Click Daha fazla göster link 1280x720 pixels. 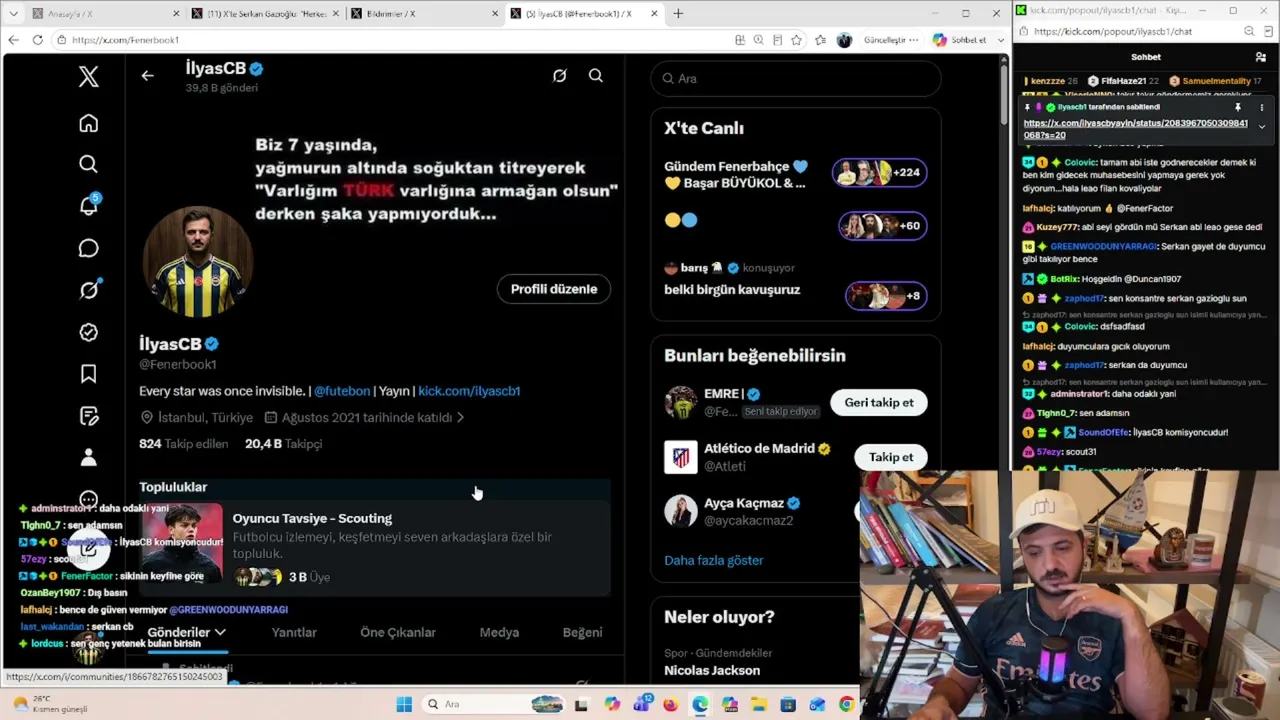pos(714,560)
